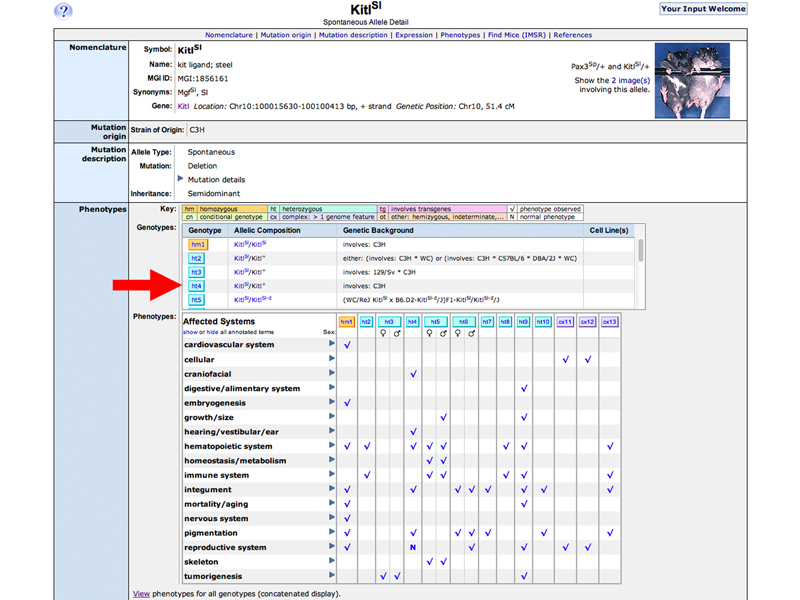800x600 pixels.
Task: Open the help question mark icon
Action: (x=63, y=11)
